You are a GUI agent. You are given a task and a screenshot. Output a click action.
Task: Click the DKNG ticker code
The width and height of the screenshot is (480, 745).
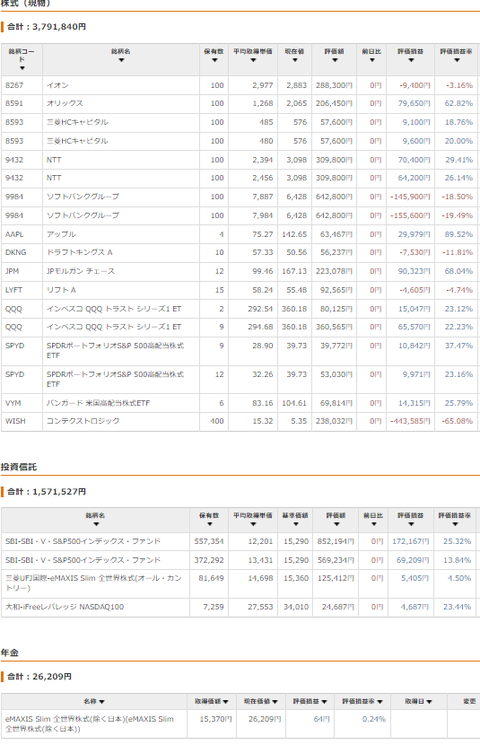coord(16,252)
